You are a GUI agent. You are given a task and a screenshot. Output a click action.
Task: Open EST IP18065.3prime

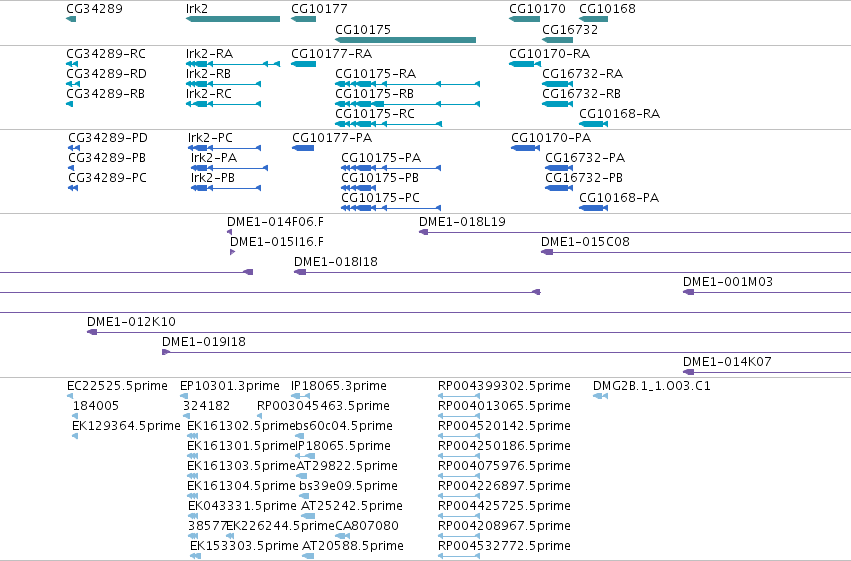click(x=339, y=386)
